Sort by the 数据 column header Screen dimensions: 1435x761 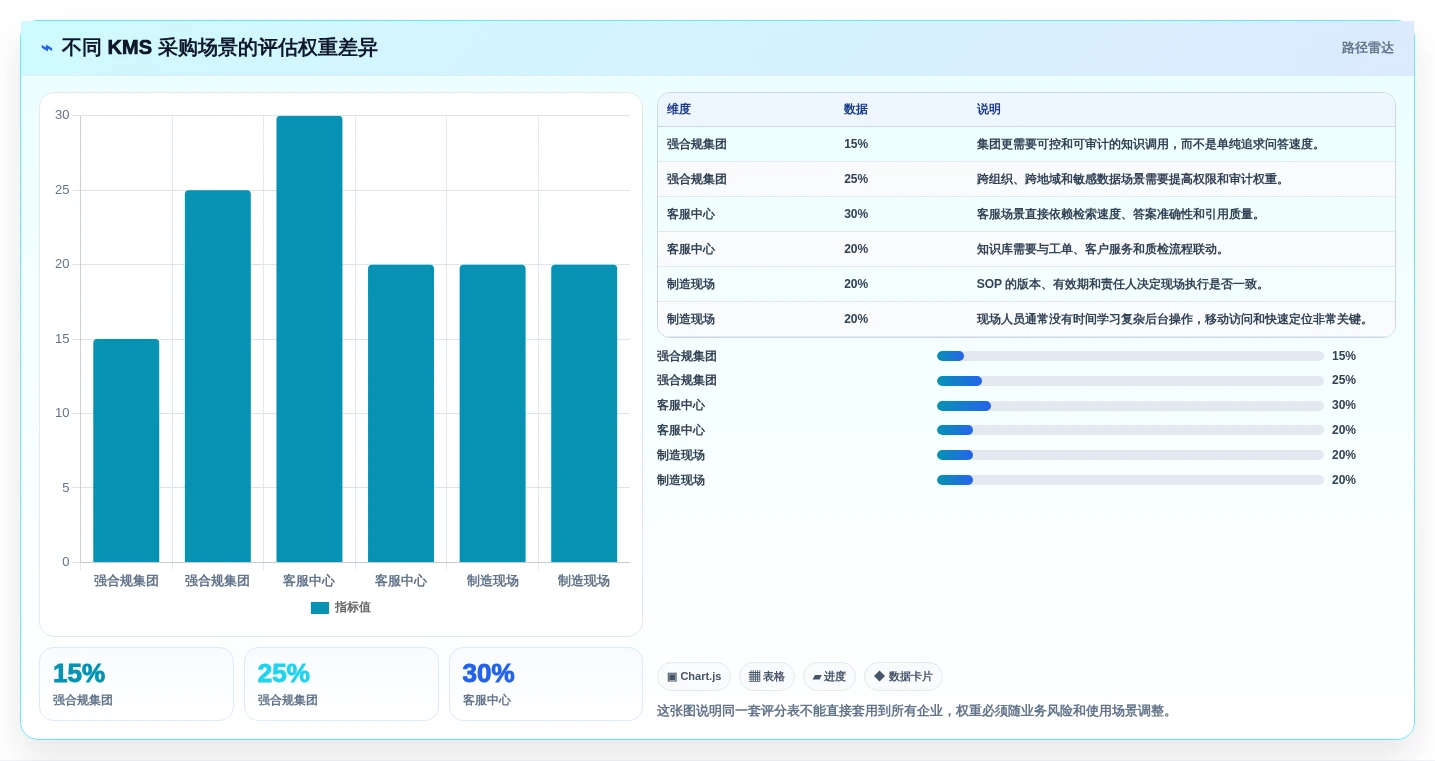[856, 110]
